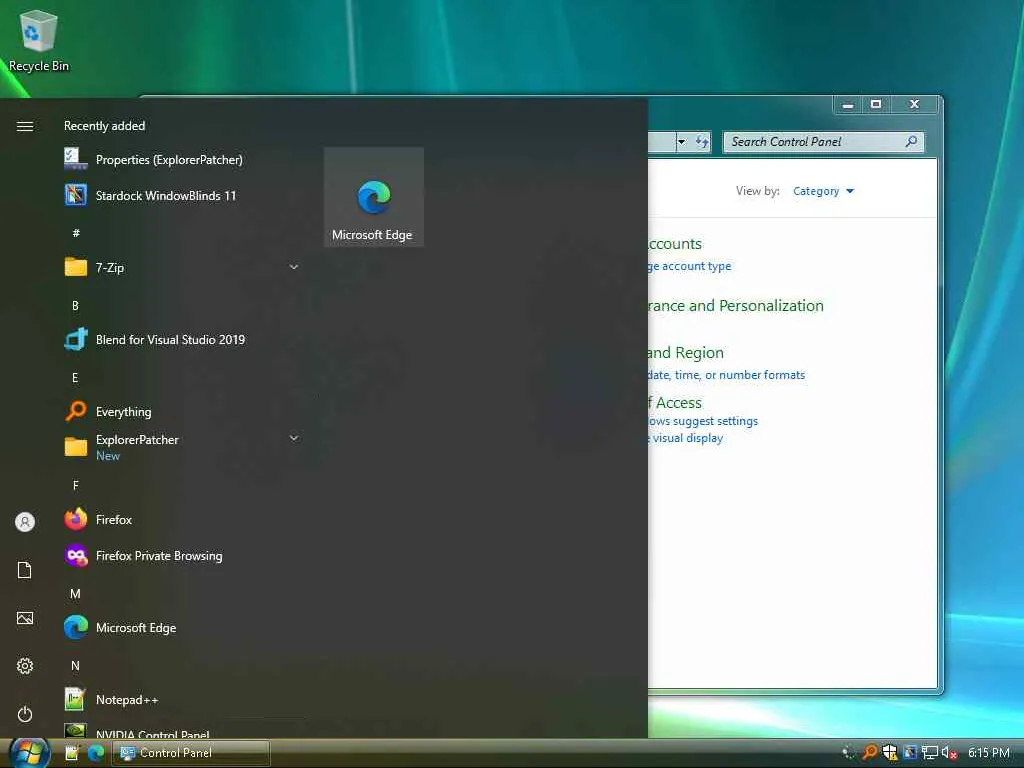Open Notepad++ pinned on the taskbar

point(72,752)
